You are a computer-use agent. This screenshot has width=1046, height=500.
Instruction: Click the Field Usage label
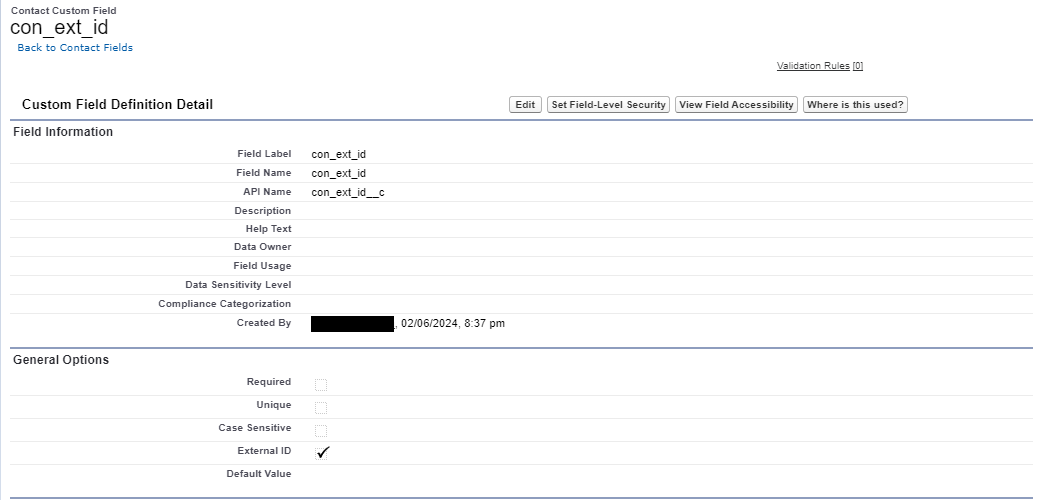[262, 265]
